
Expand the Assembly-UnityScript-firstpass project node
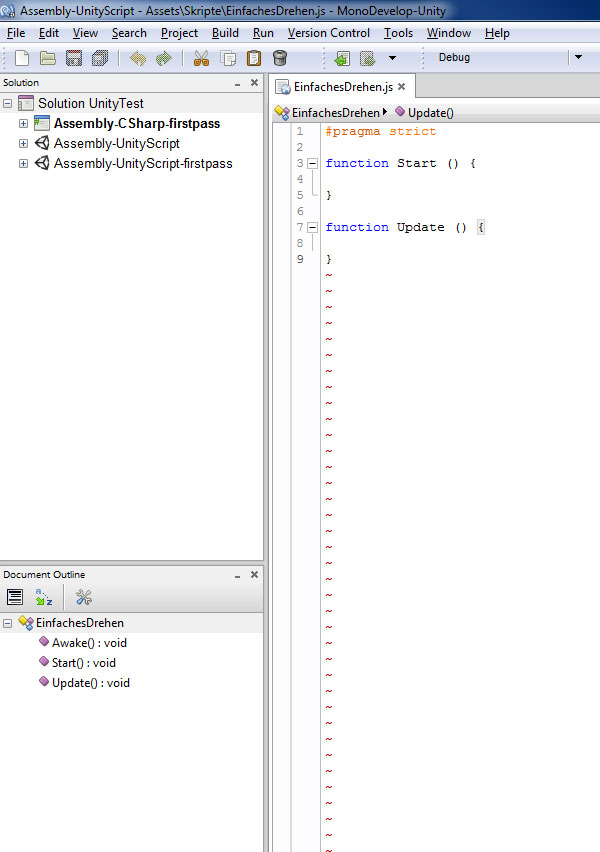coord(23,163)
